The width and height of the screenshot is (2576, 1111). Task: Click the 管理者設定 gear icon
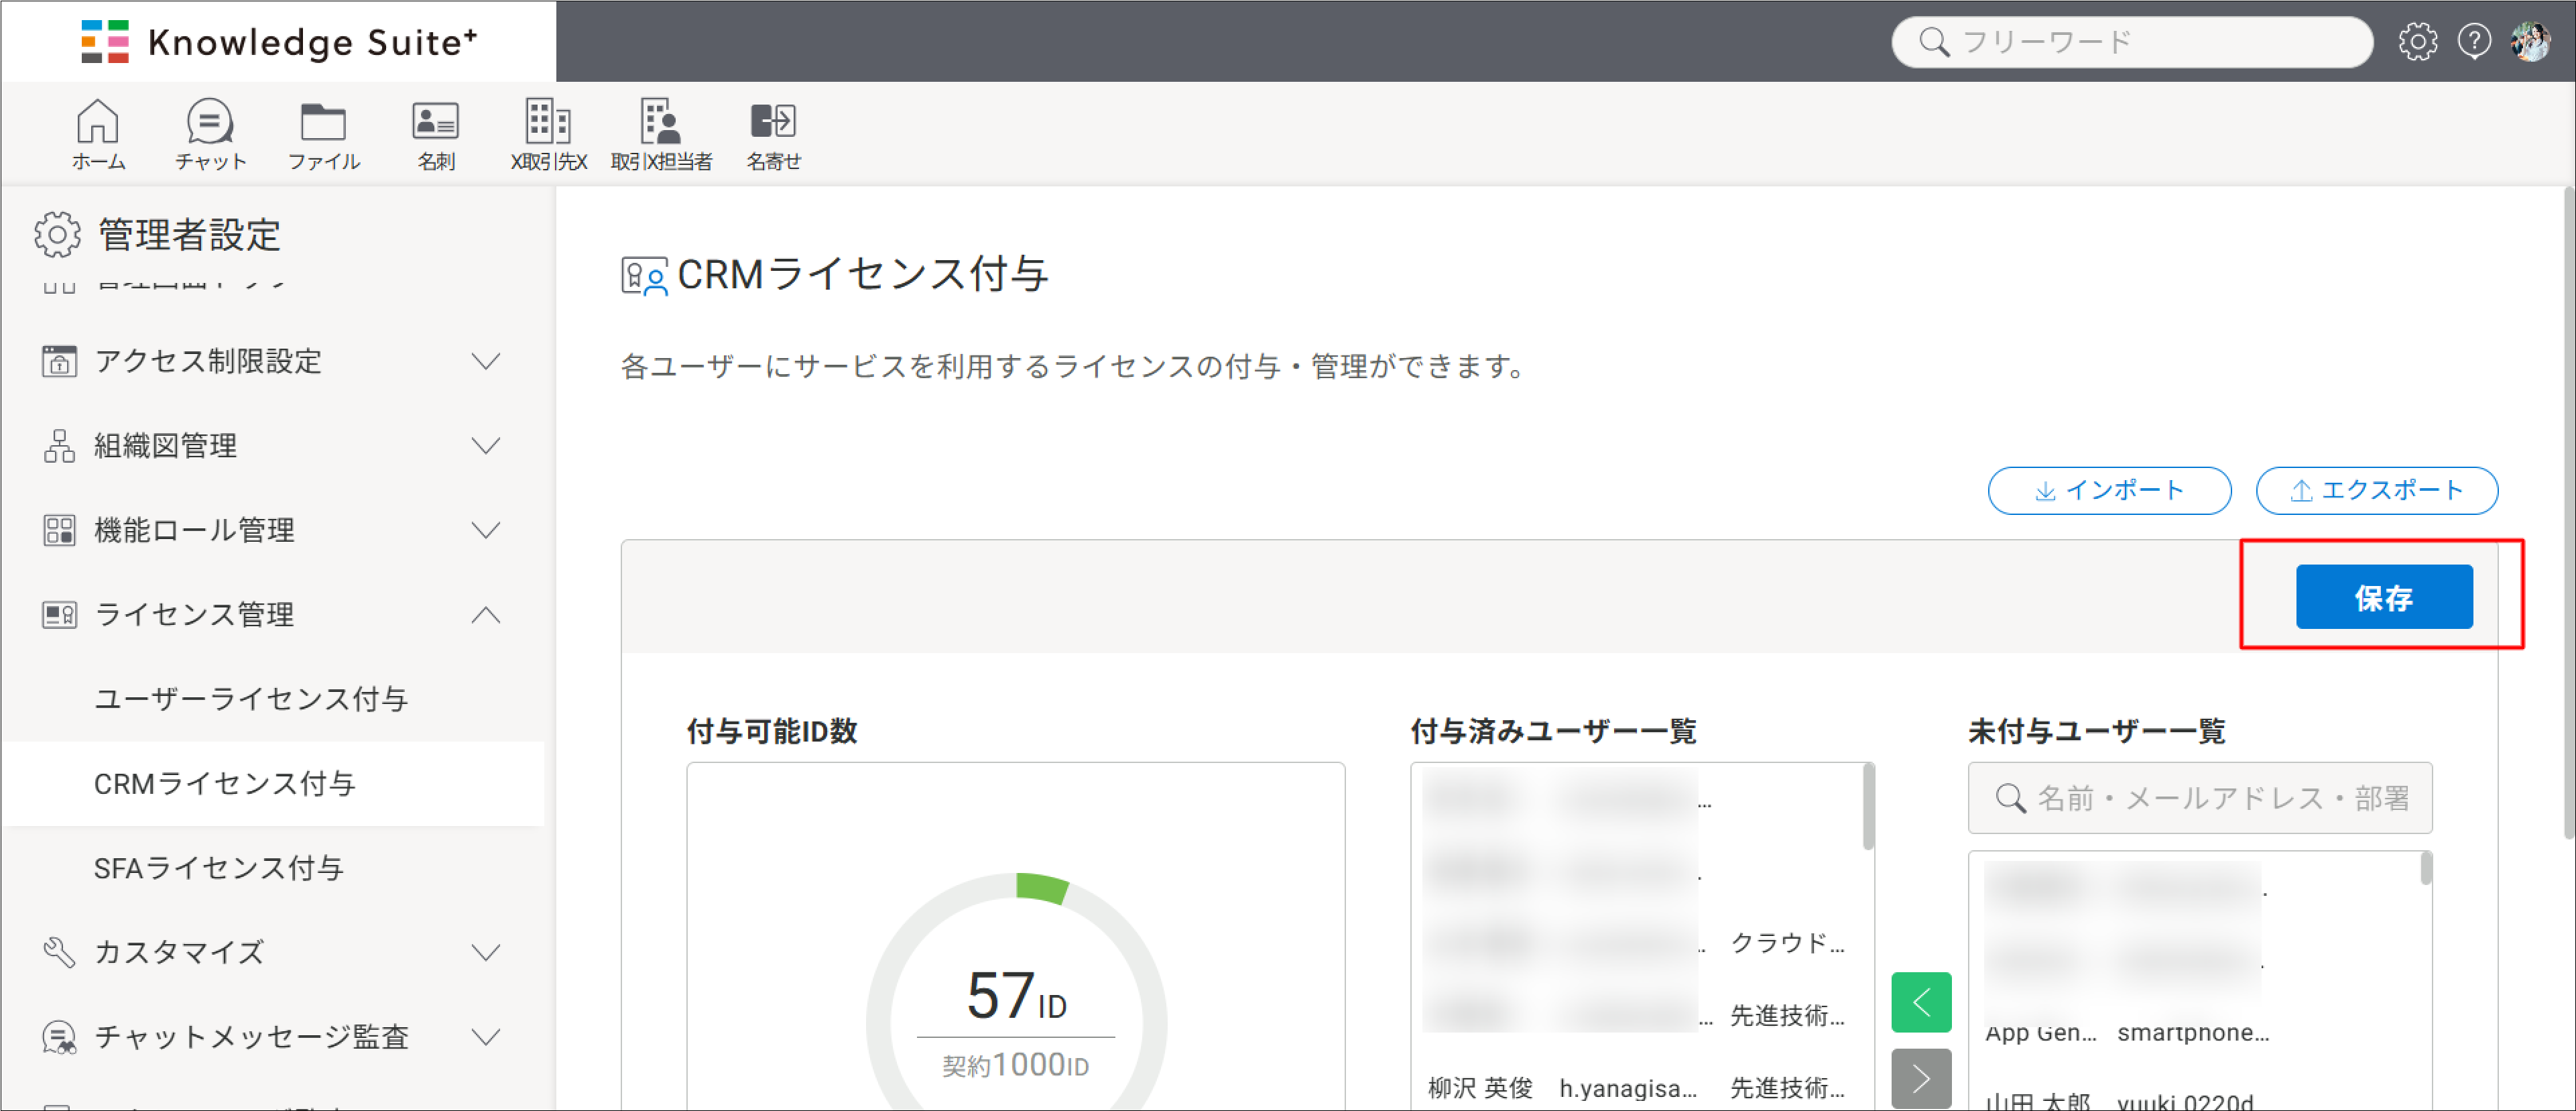click(57, 235)
